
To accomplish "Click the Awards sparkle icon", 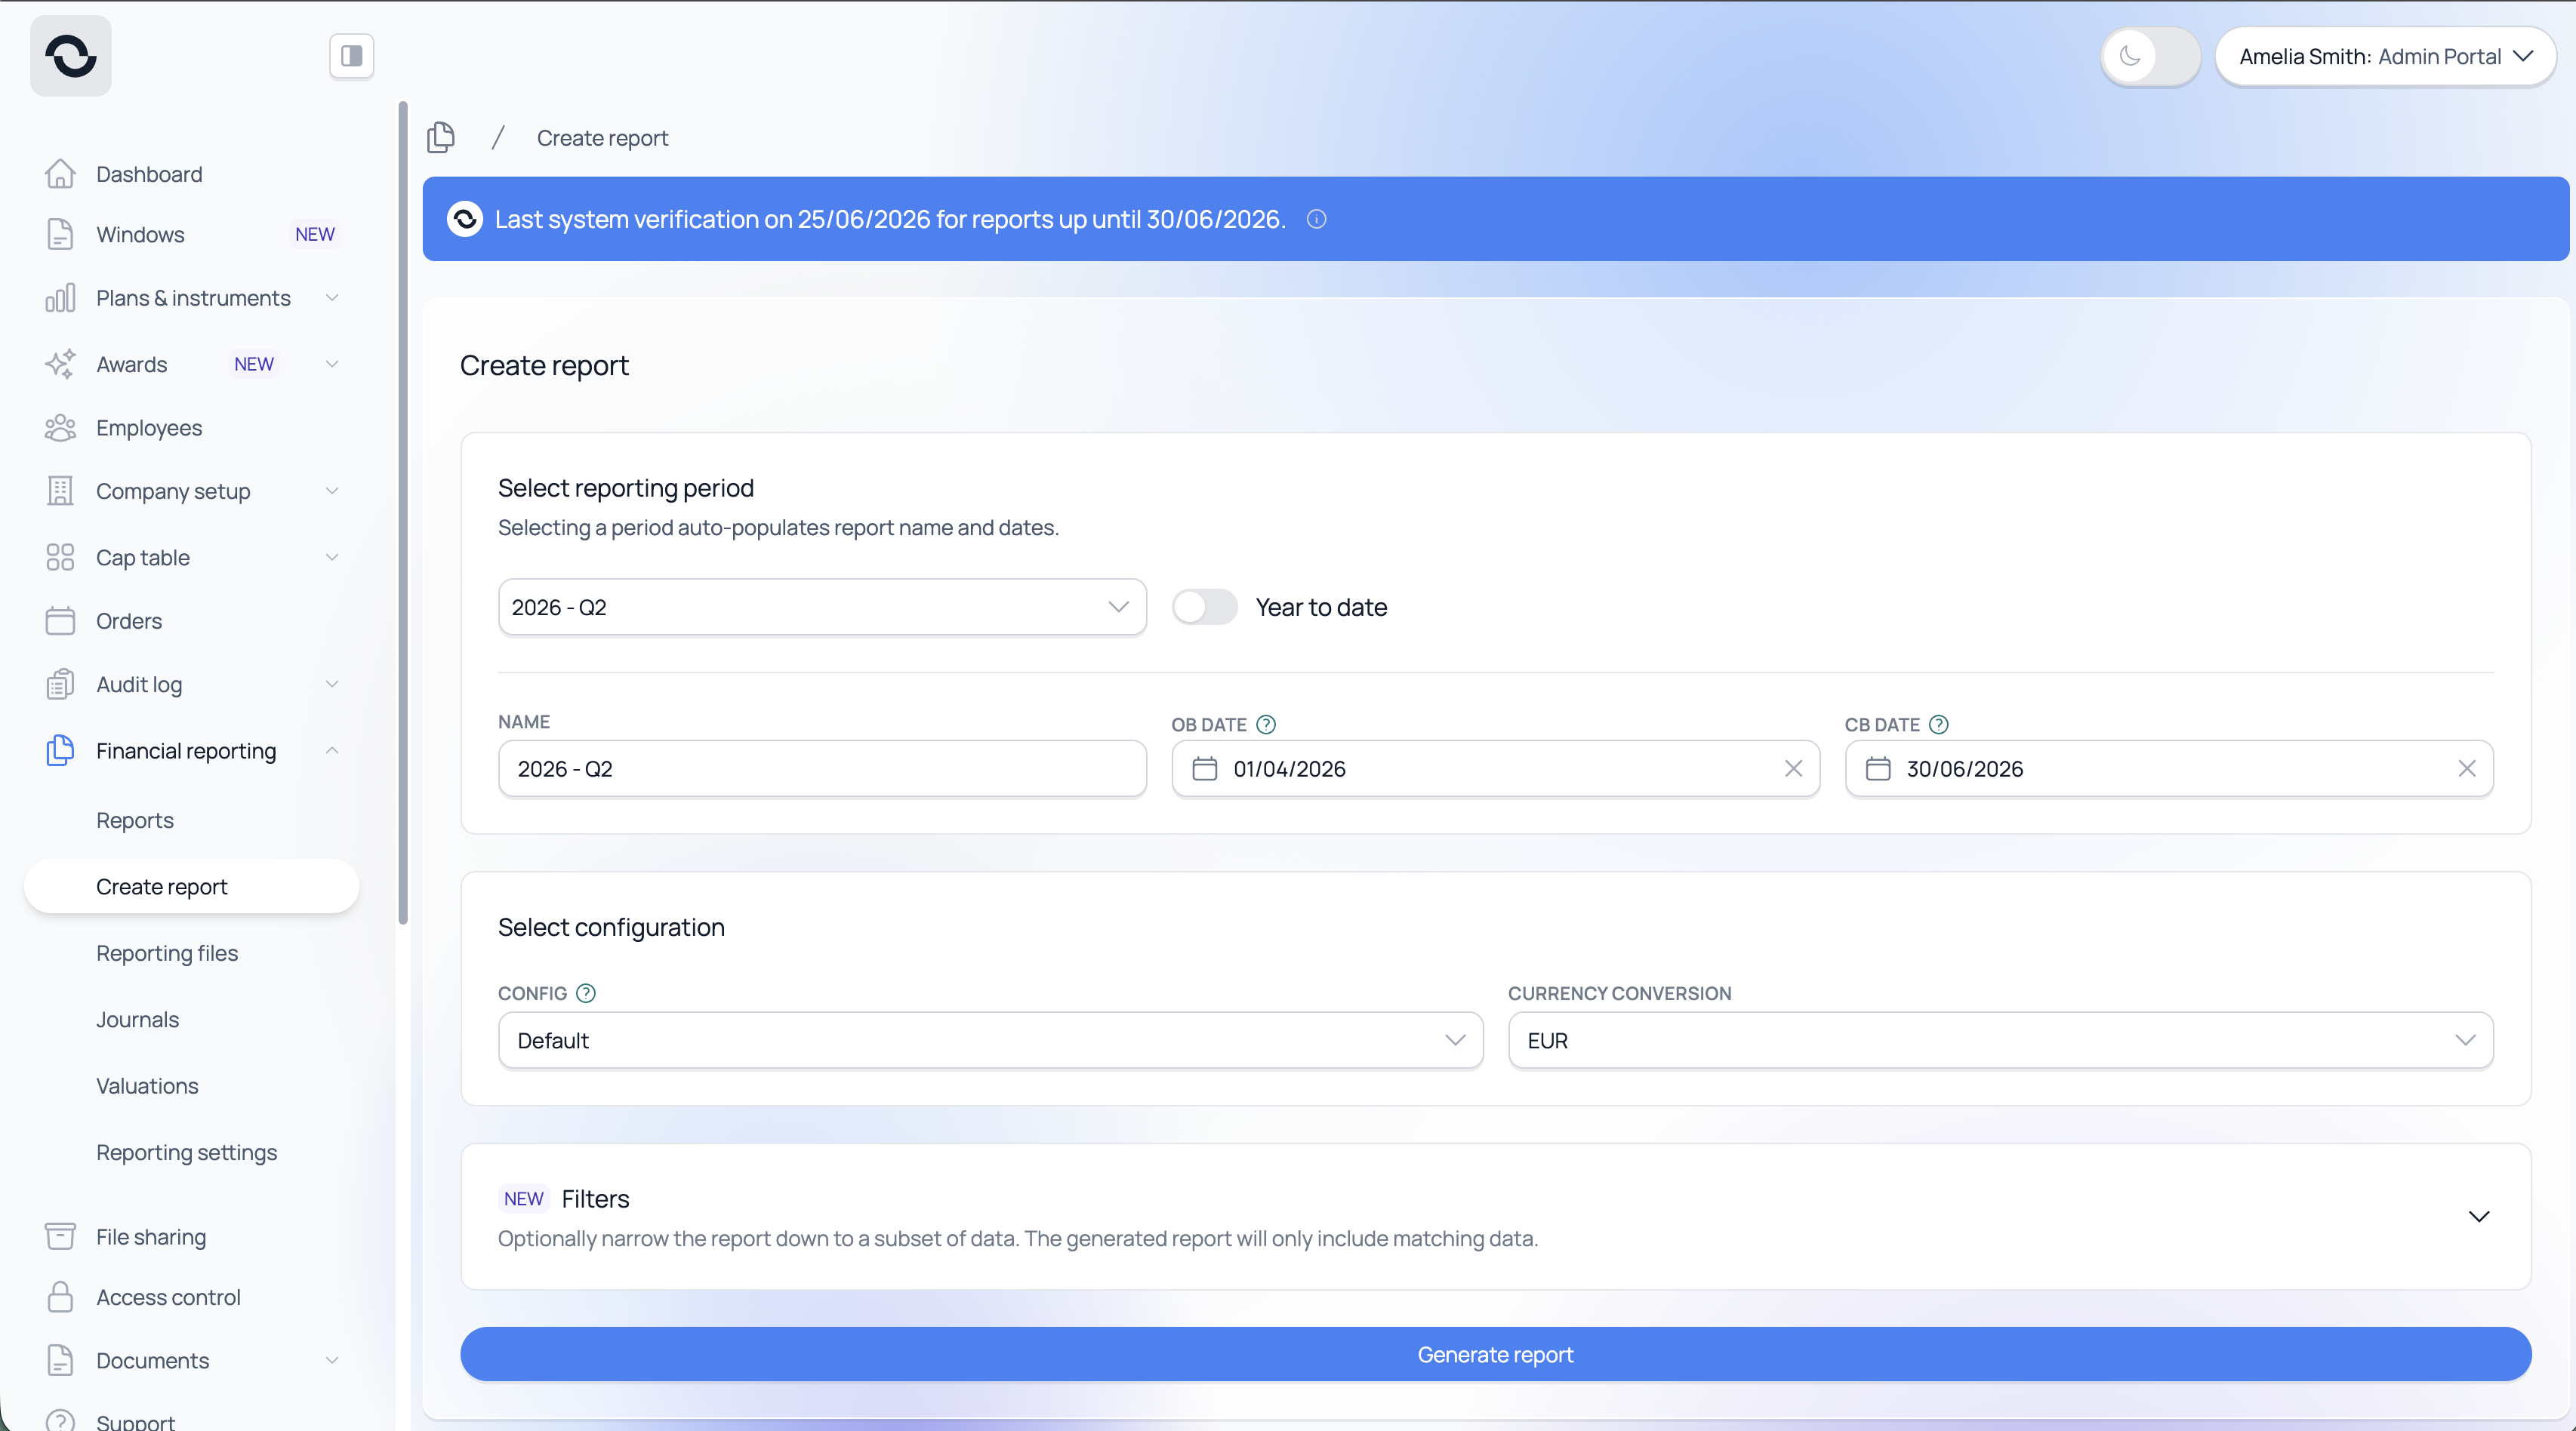I will pos(60,364).
